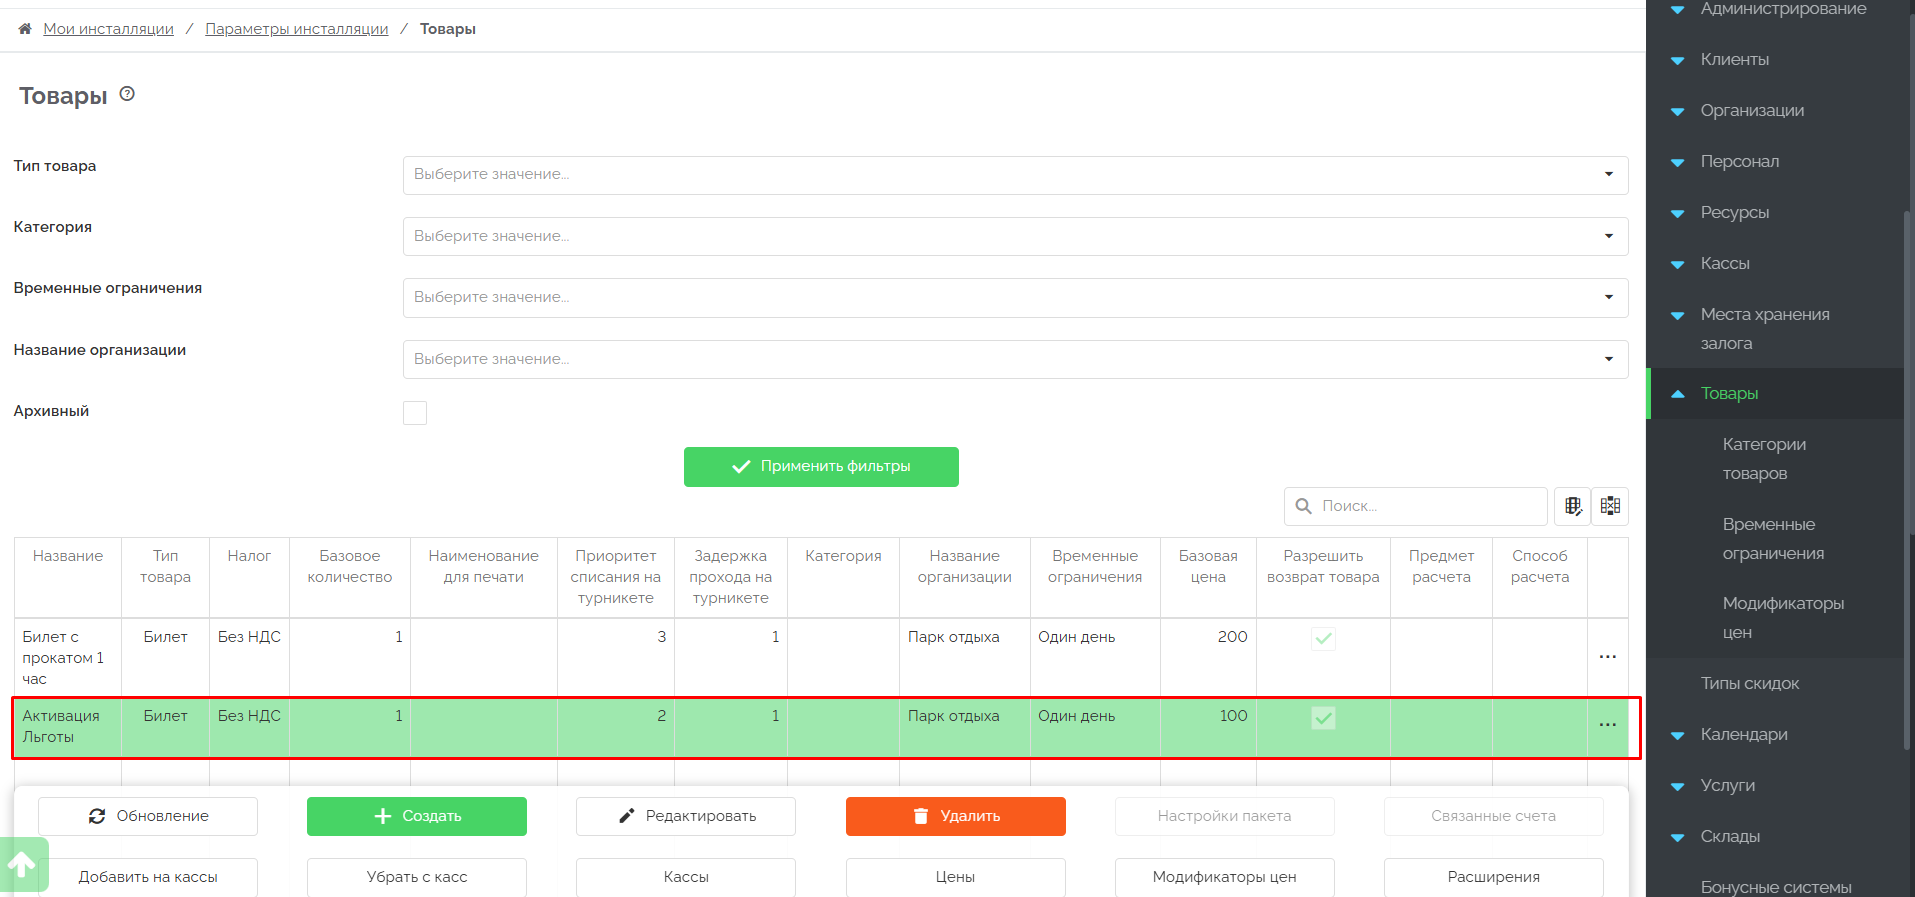
Task: Open the three-dots menu for Активация Льготы row
Action: pos(1607,725)
